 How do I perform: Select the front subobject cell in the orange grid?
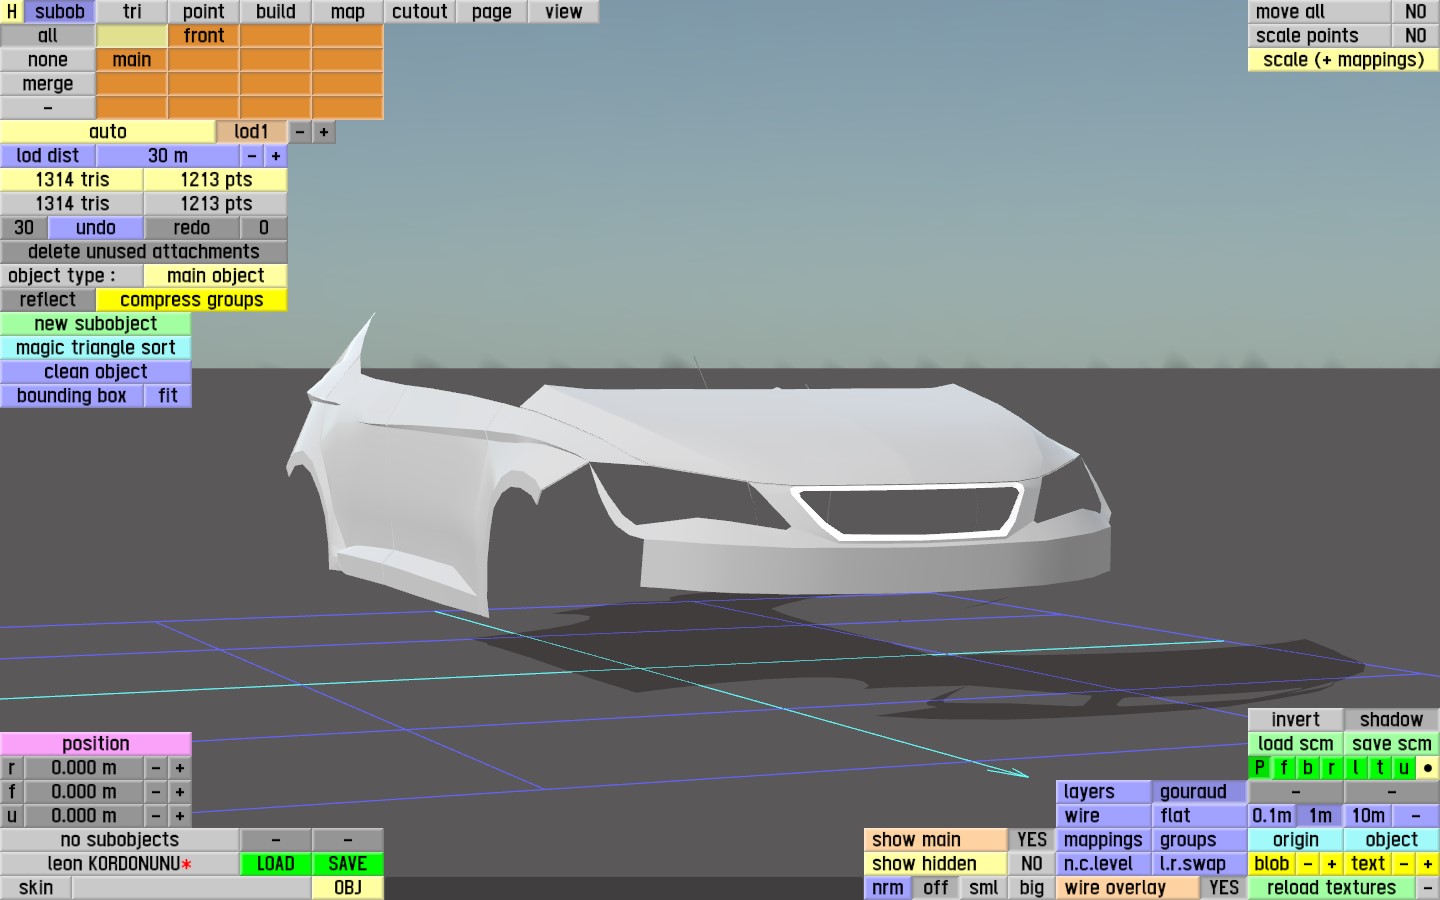pos(204,36)
